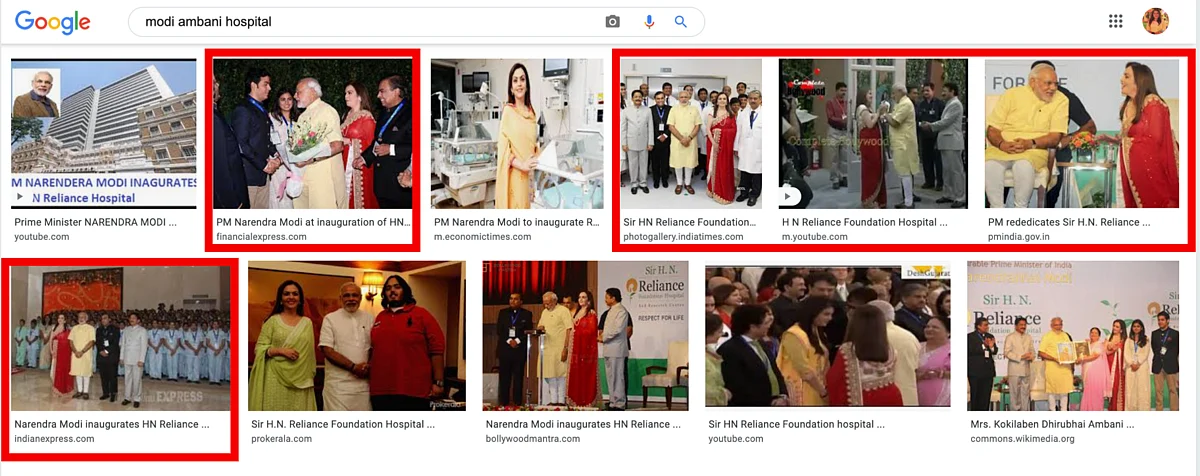This screenshot has width=1200, height=476.
Task: Open the 'Sir HN Reliance Foundation hospital' youtube.com thumbnail
Action: (x=828, y=336)
